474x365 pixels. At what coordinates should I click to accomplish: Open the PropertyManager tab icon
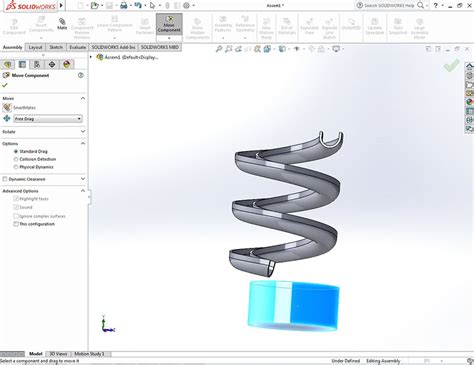pyautogui.click(x=22, y=64)
